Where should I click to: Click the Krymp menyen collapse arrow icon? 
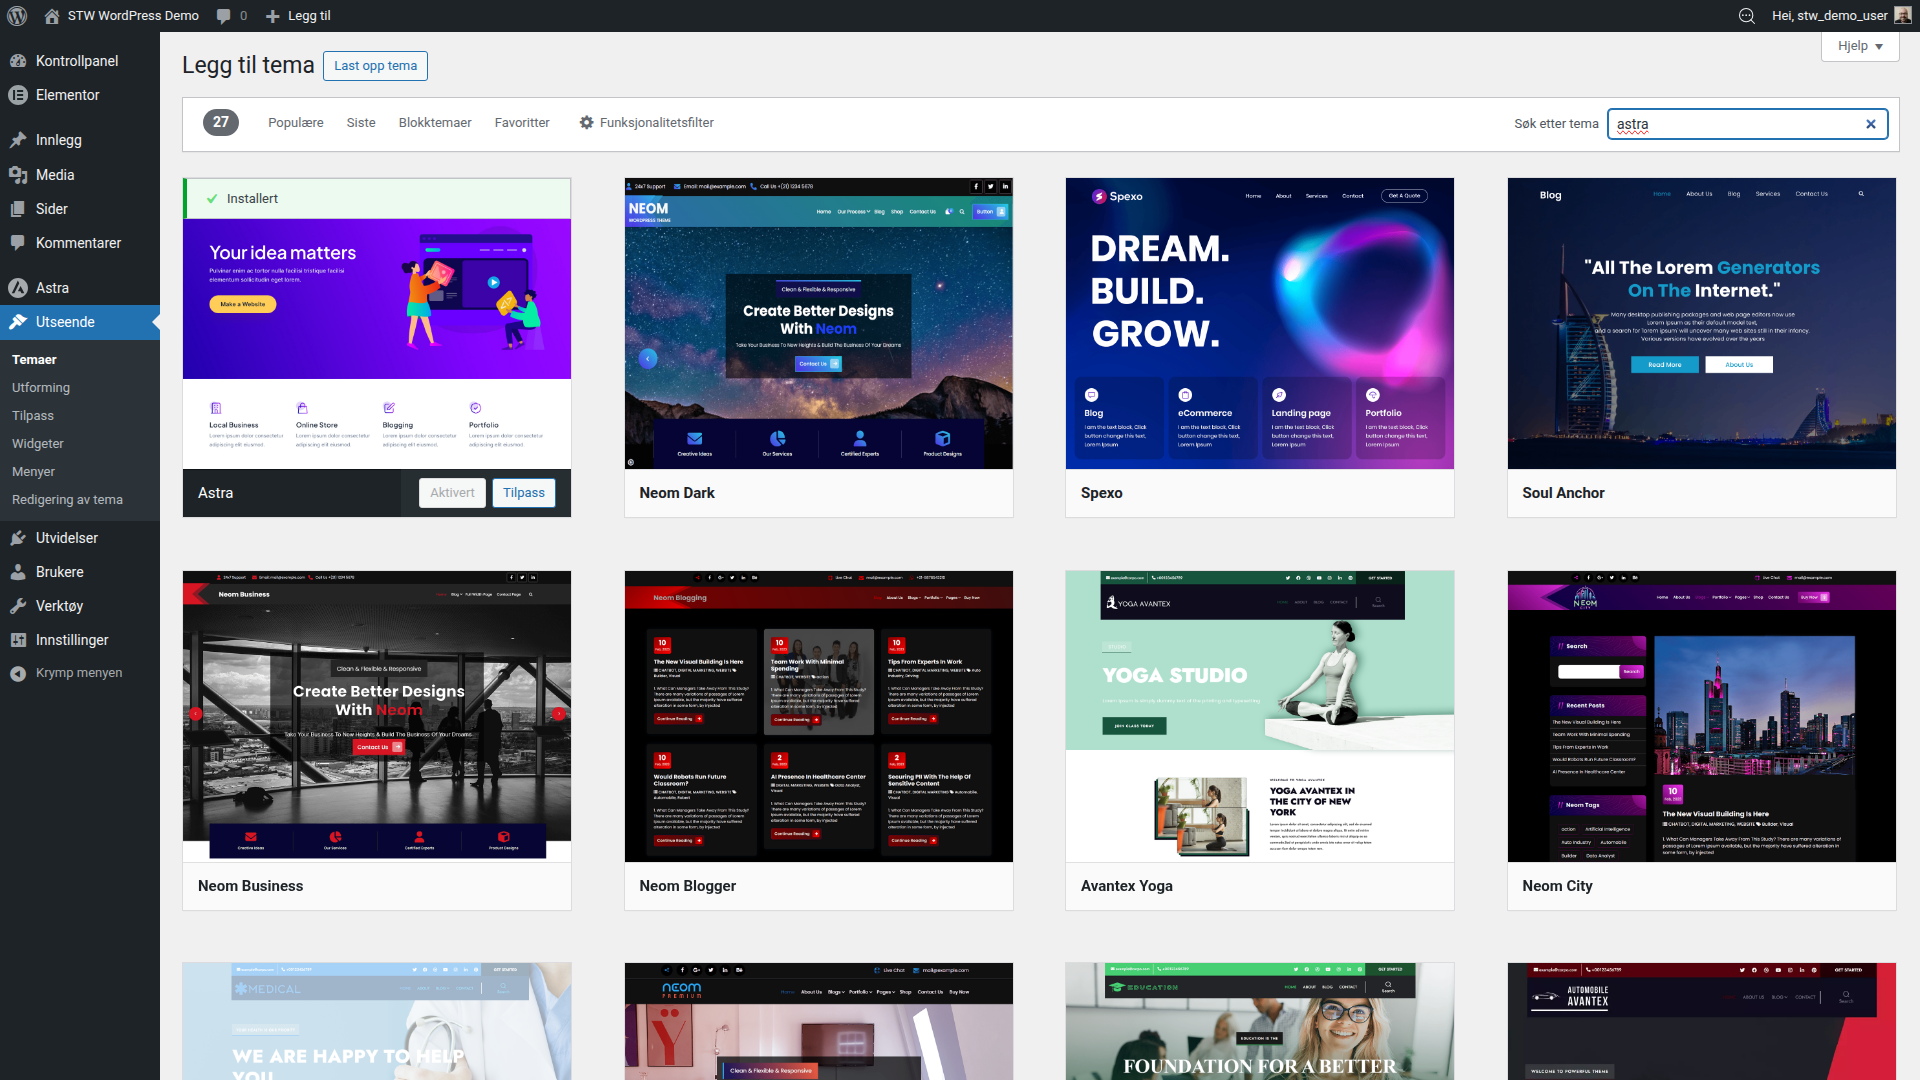tap(18, 673)
